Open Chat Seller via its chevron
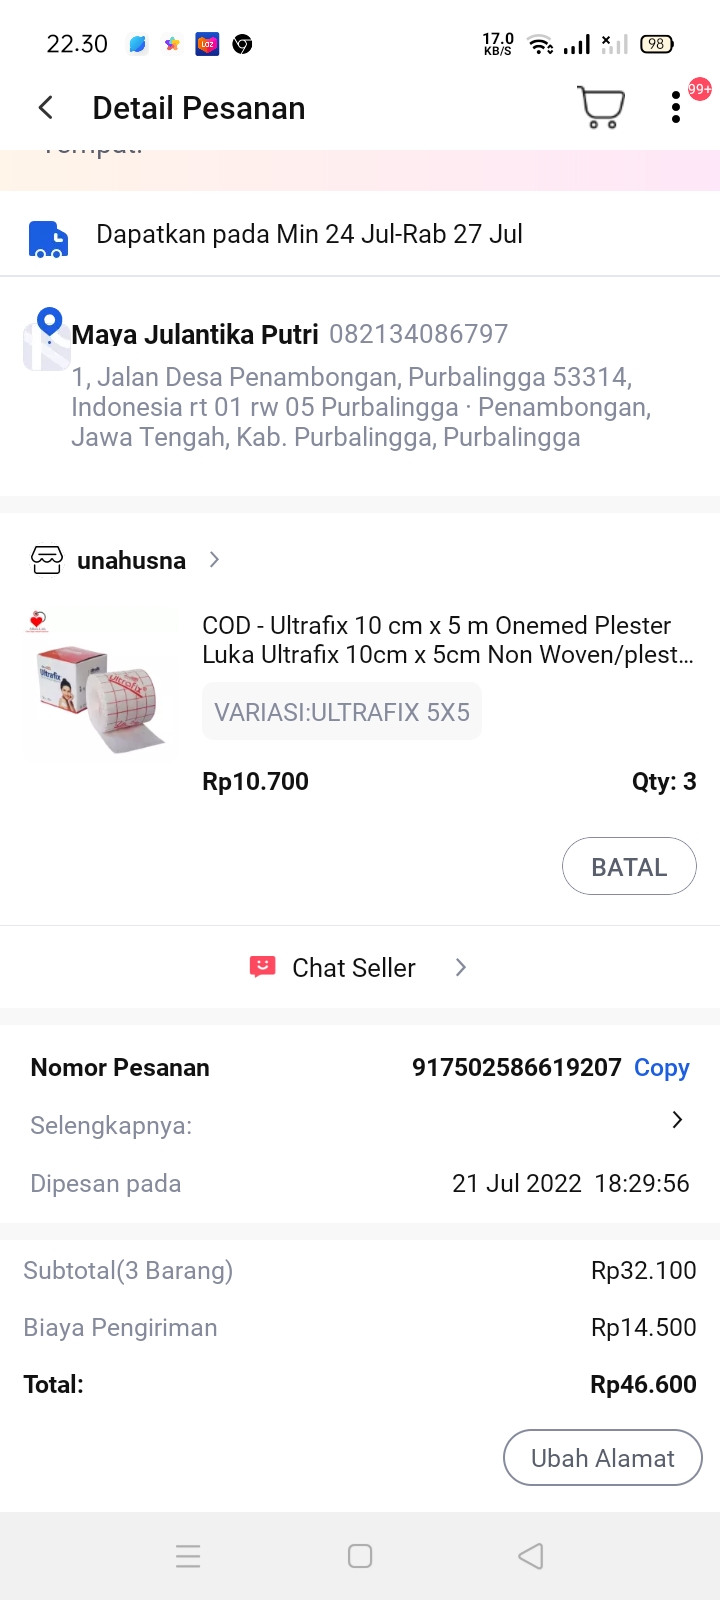Screen dimensions: 720x1600 pyautogui.click(x=460, y=967)
